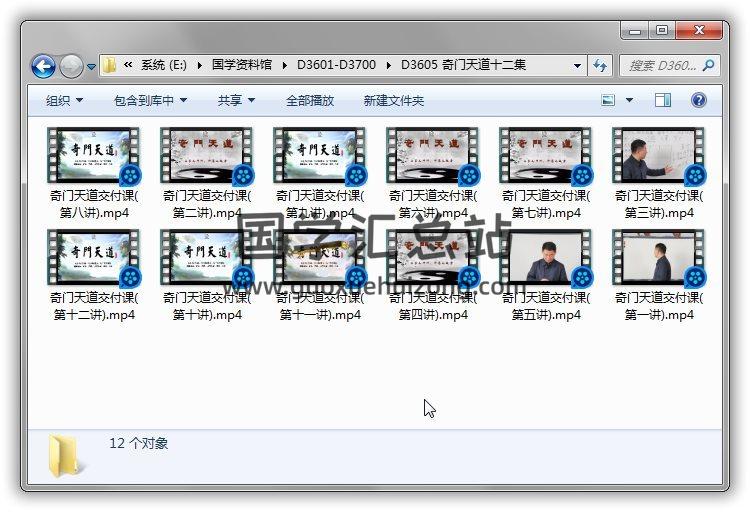This screenshot has width=750, height=512.
Task: Select video 奇门天道交付课(第六讲).mp4 thumbnail
Action: tap(432, 156)
